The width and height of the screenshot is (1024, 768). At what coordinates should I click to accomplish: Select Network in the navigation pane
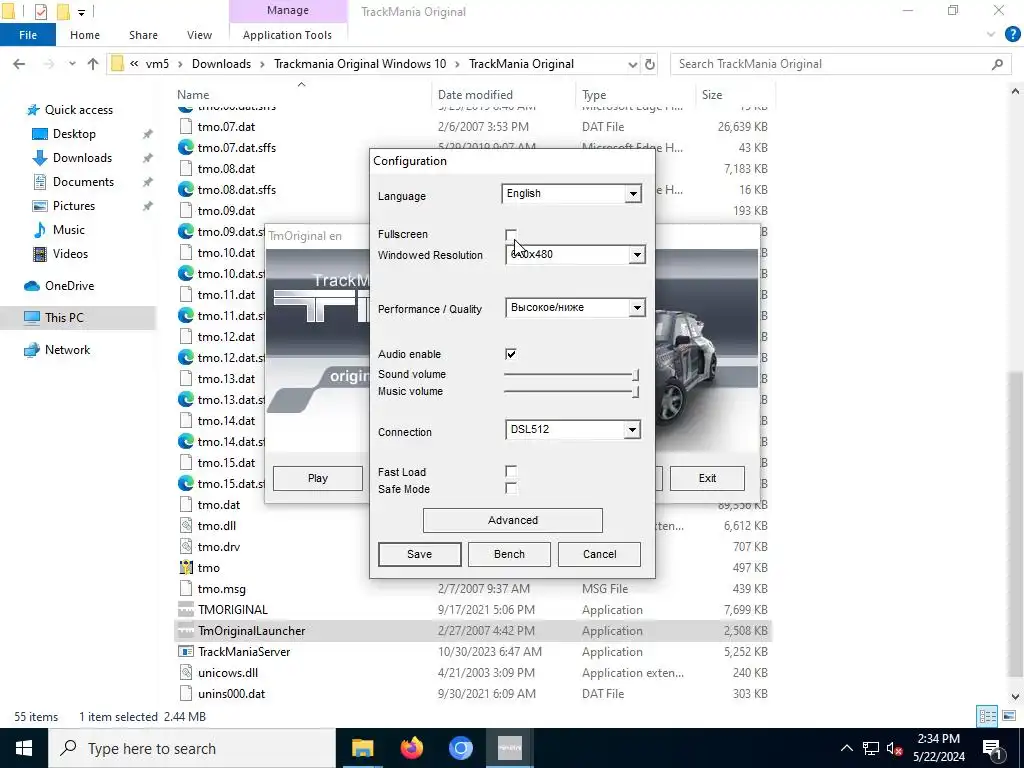(x=67, y=350)
